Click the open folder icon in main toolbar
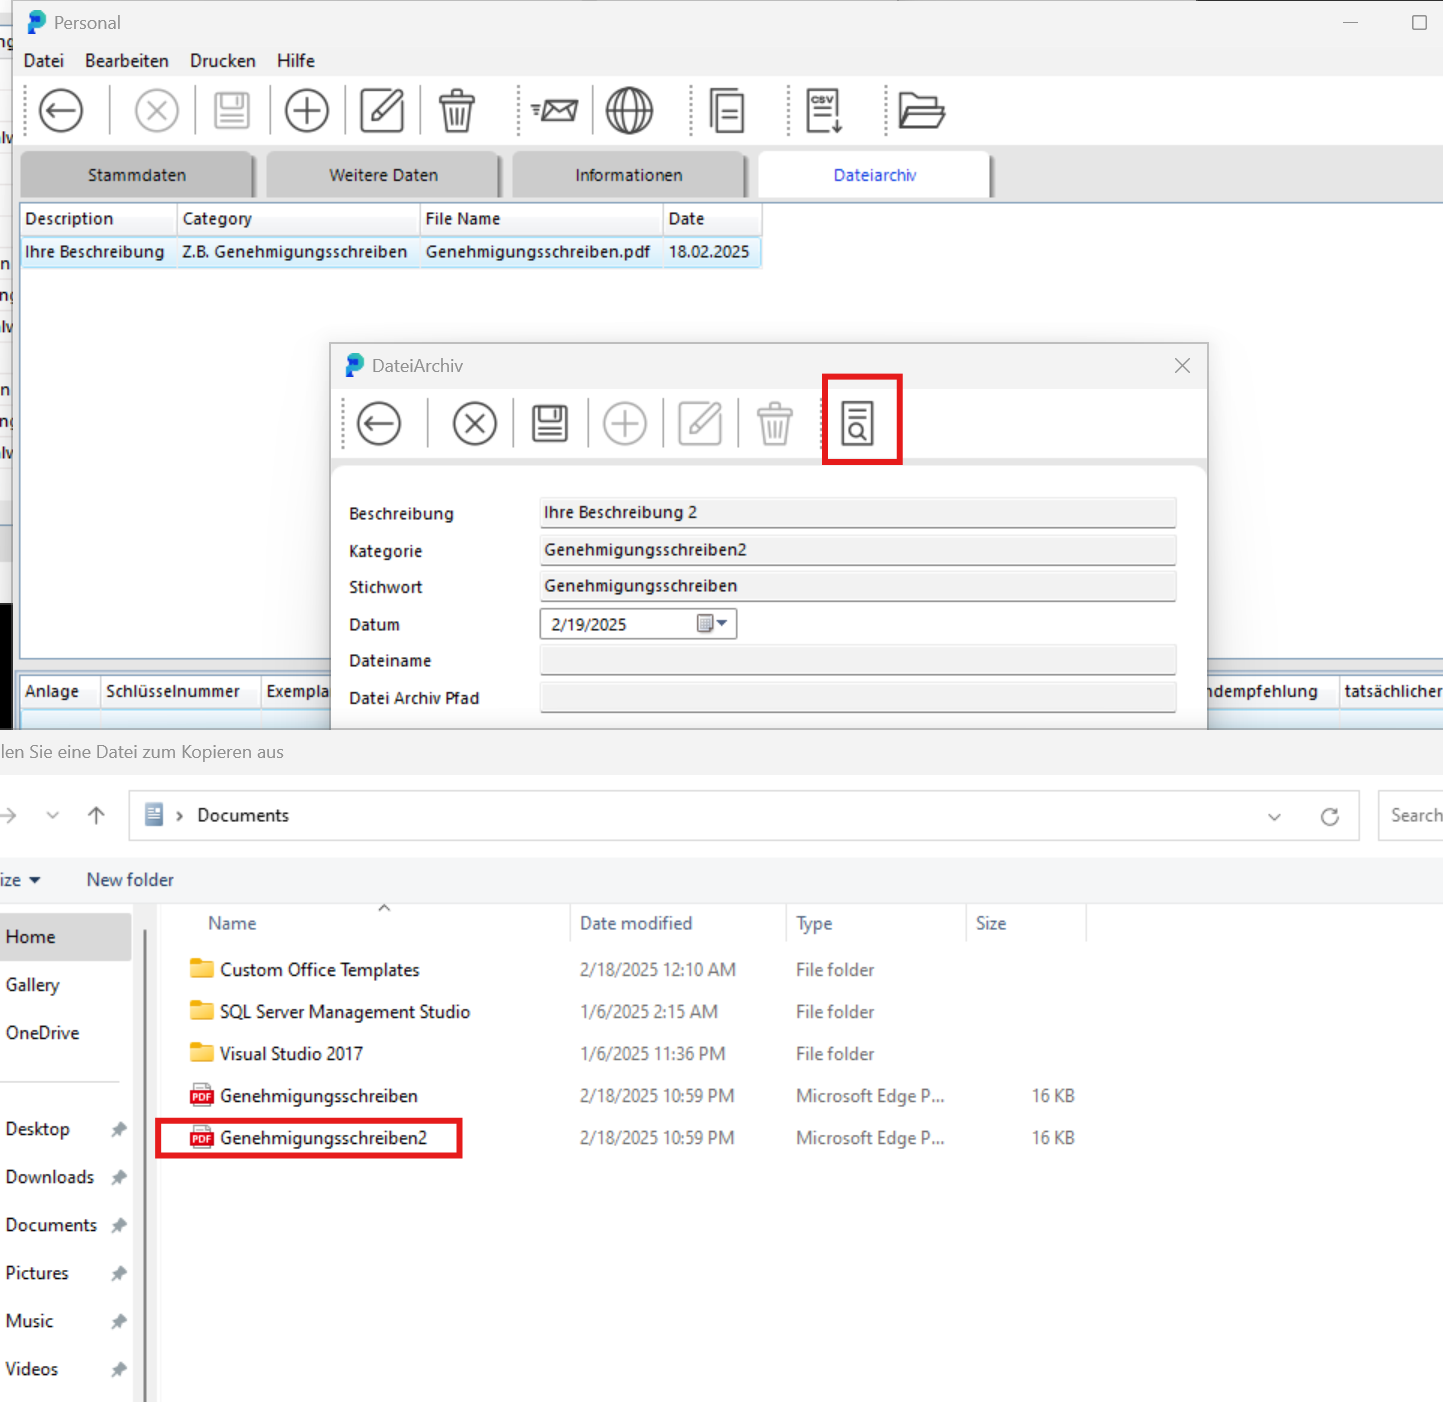This screenshot has width=1443, height=1402. [921, 111]
